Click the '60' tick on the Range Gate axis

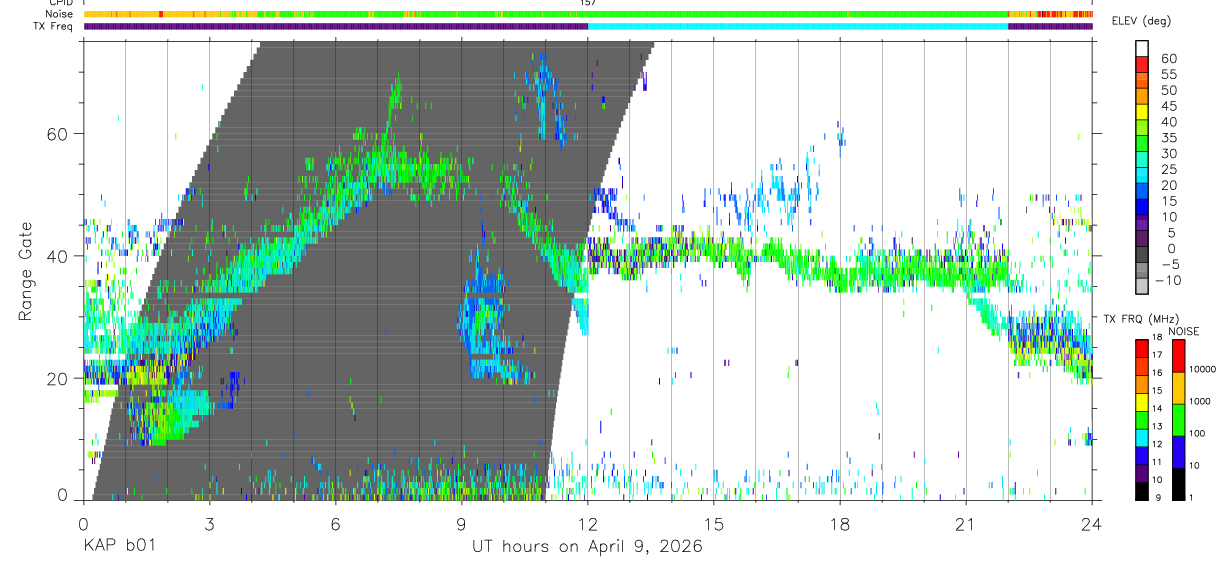point(58,133)
